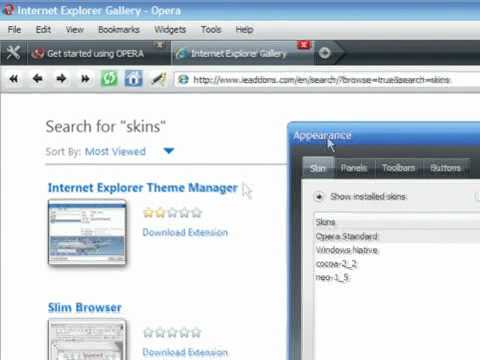Click Download Extension under Theme Manager
Image resolution: width=480 pixels, height=360 pixels.
[x=185, y=232]
